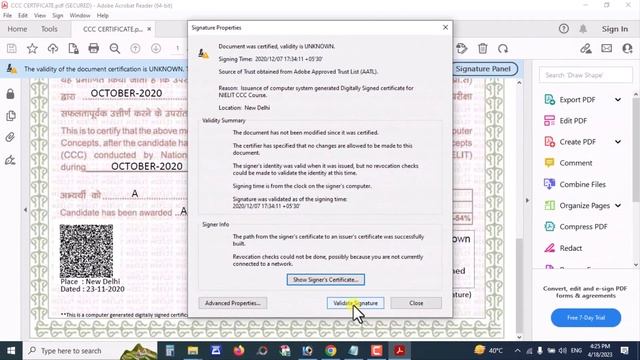
Task: Click the Windows Start button
Action: pyautogui.click(x=11, y=351)
